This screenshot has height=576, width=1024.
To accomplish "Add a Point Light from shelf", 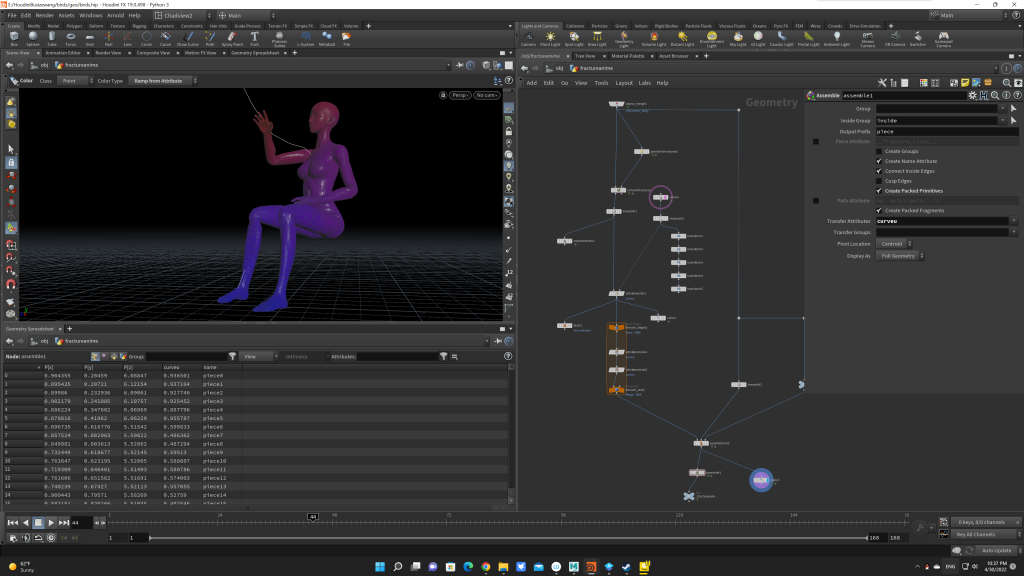I will pos(550,38).
